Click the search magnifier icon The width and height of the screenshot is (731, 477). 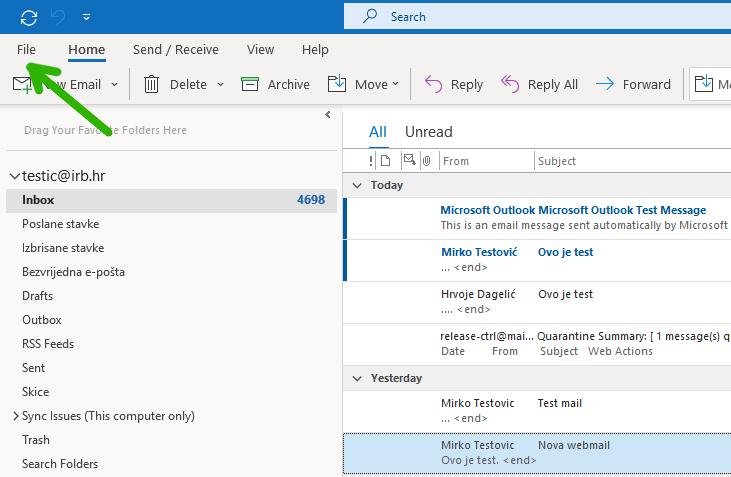pos(370,16)
